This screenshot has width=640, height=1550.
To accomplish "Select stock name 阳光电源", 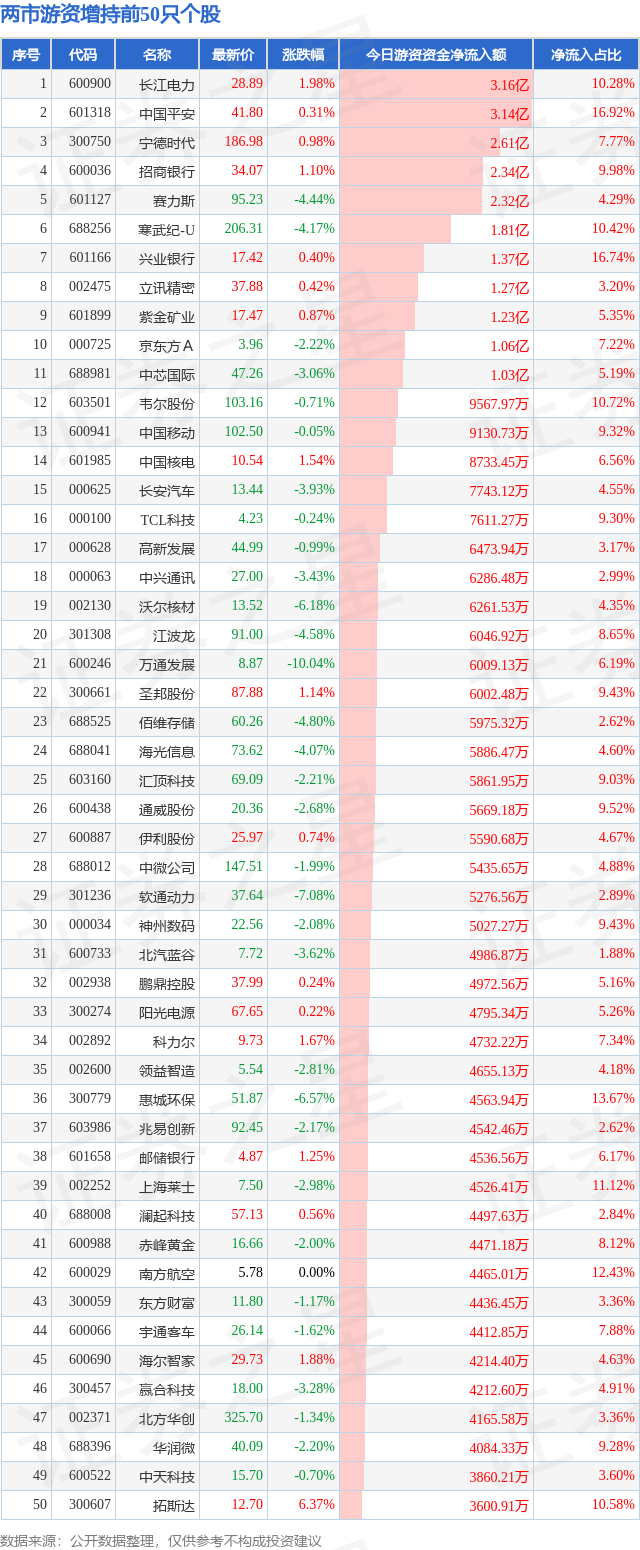I will click(x=168, y=1013).
